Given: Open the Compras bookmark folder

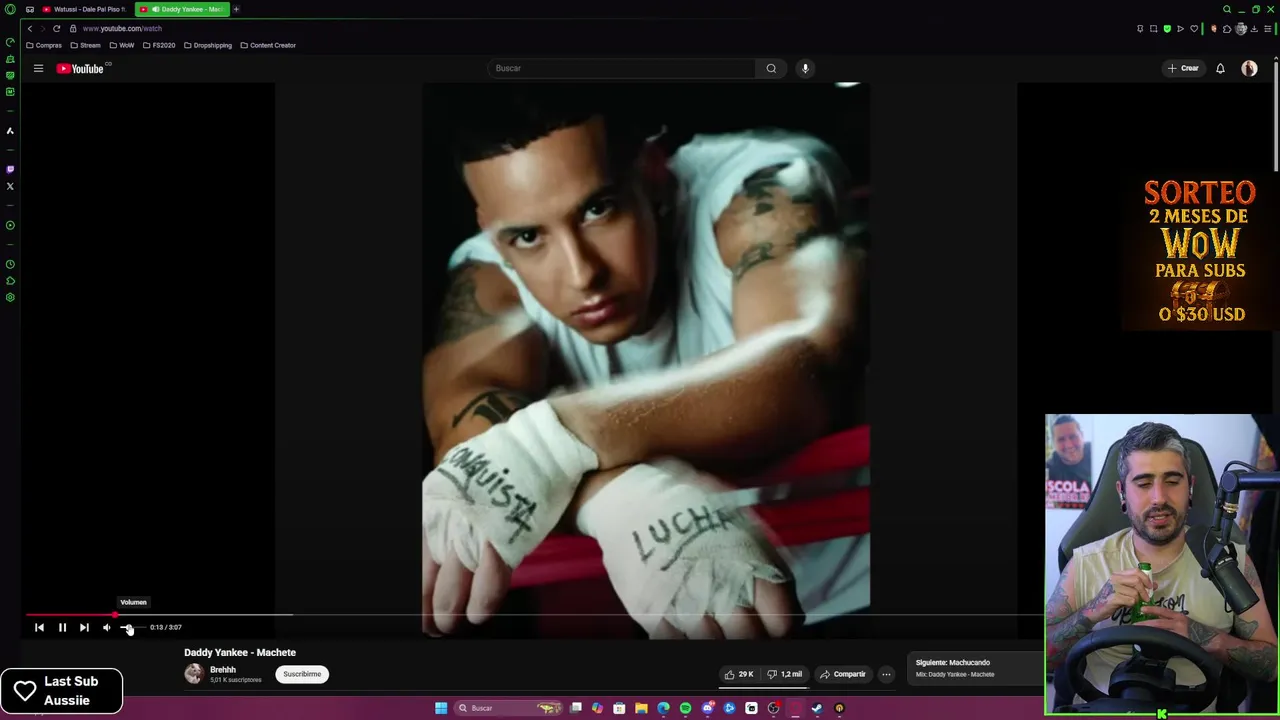Looking at the screenshot, I should pyautogui.click(x=44, y=45).
